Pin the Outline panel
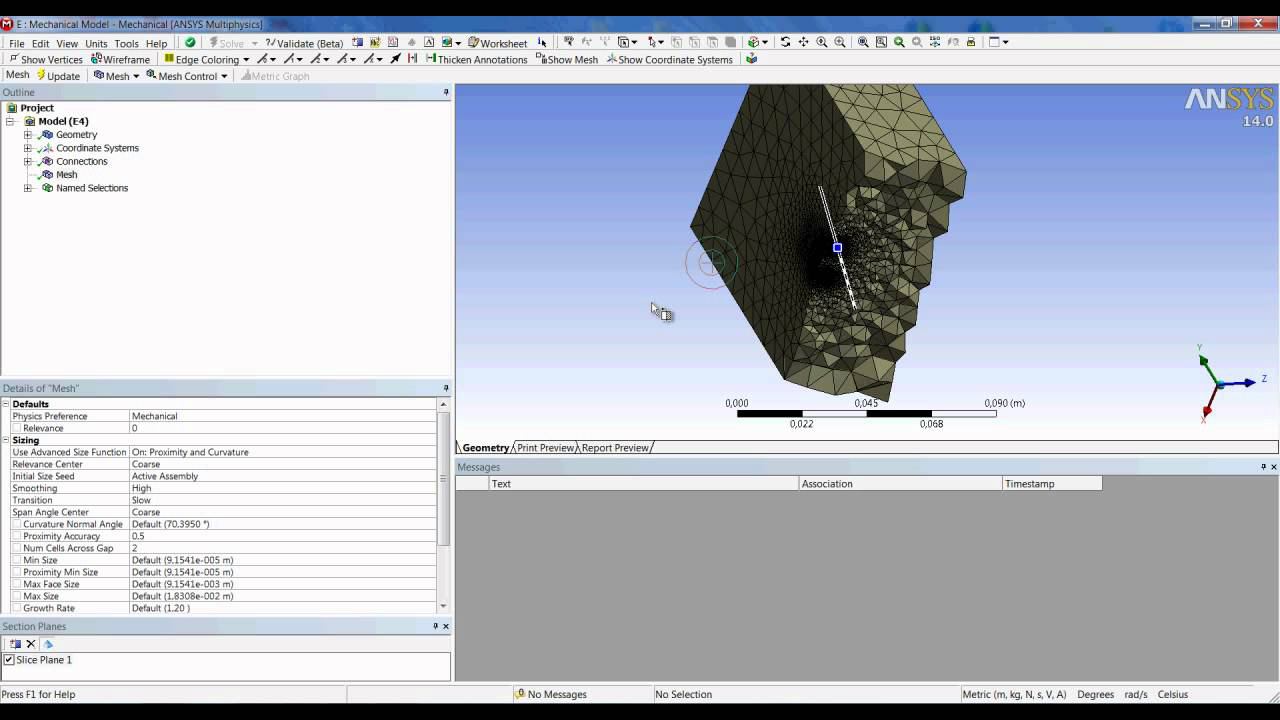Screen dimensions: 1280x720 (446, 92)
